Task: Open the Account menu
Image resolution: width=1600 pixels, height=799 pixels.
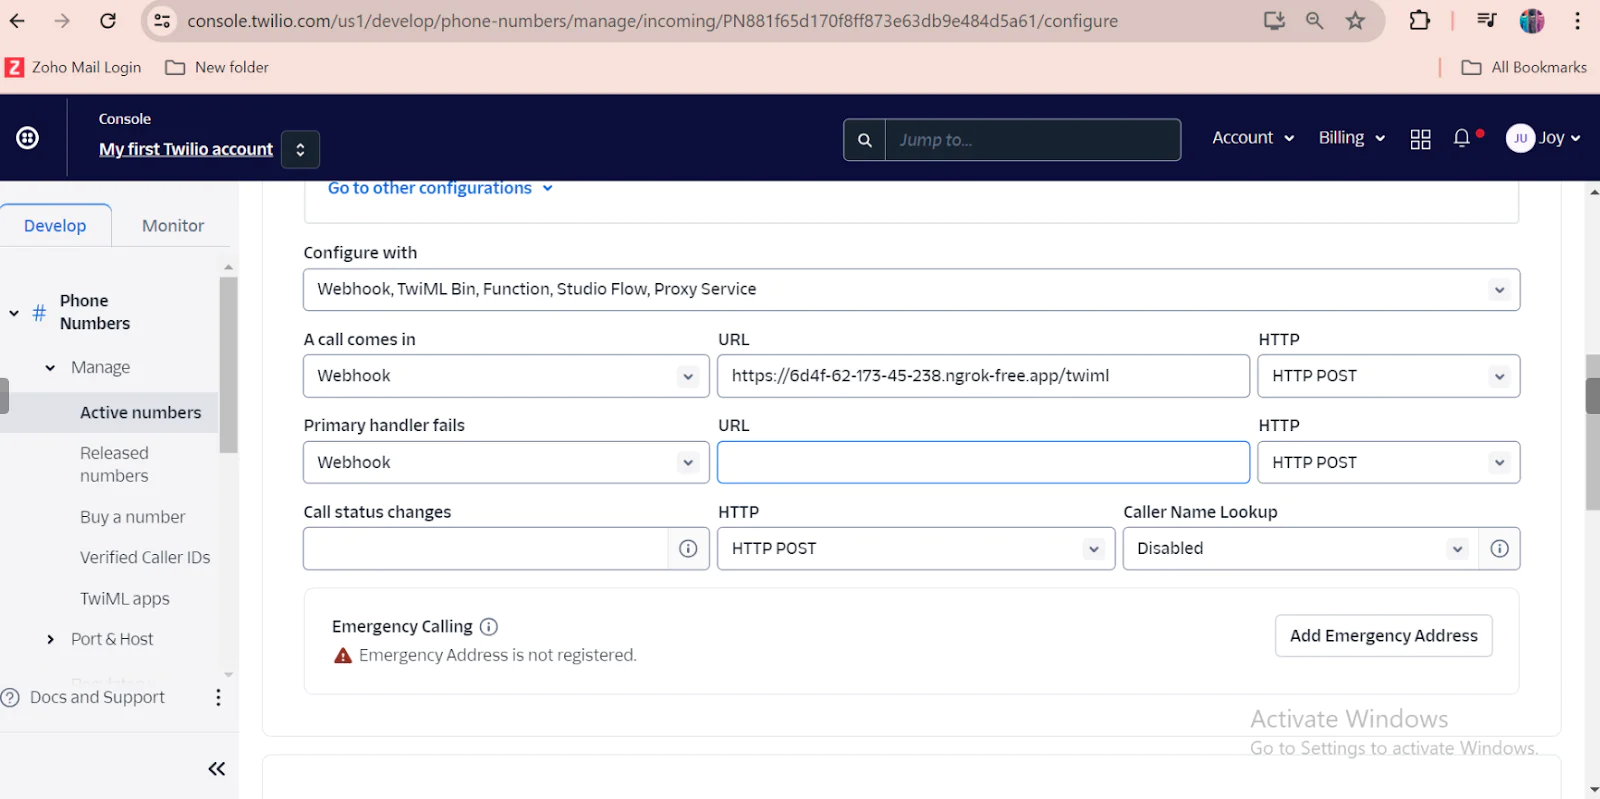Action: pyautogui.click(x=1253, y=138)
